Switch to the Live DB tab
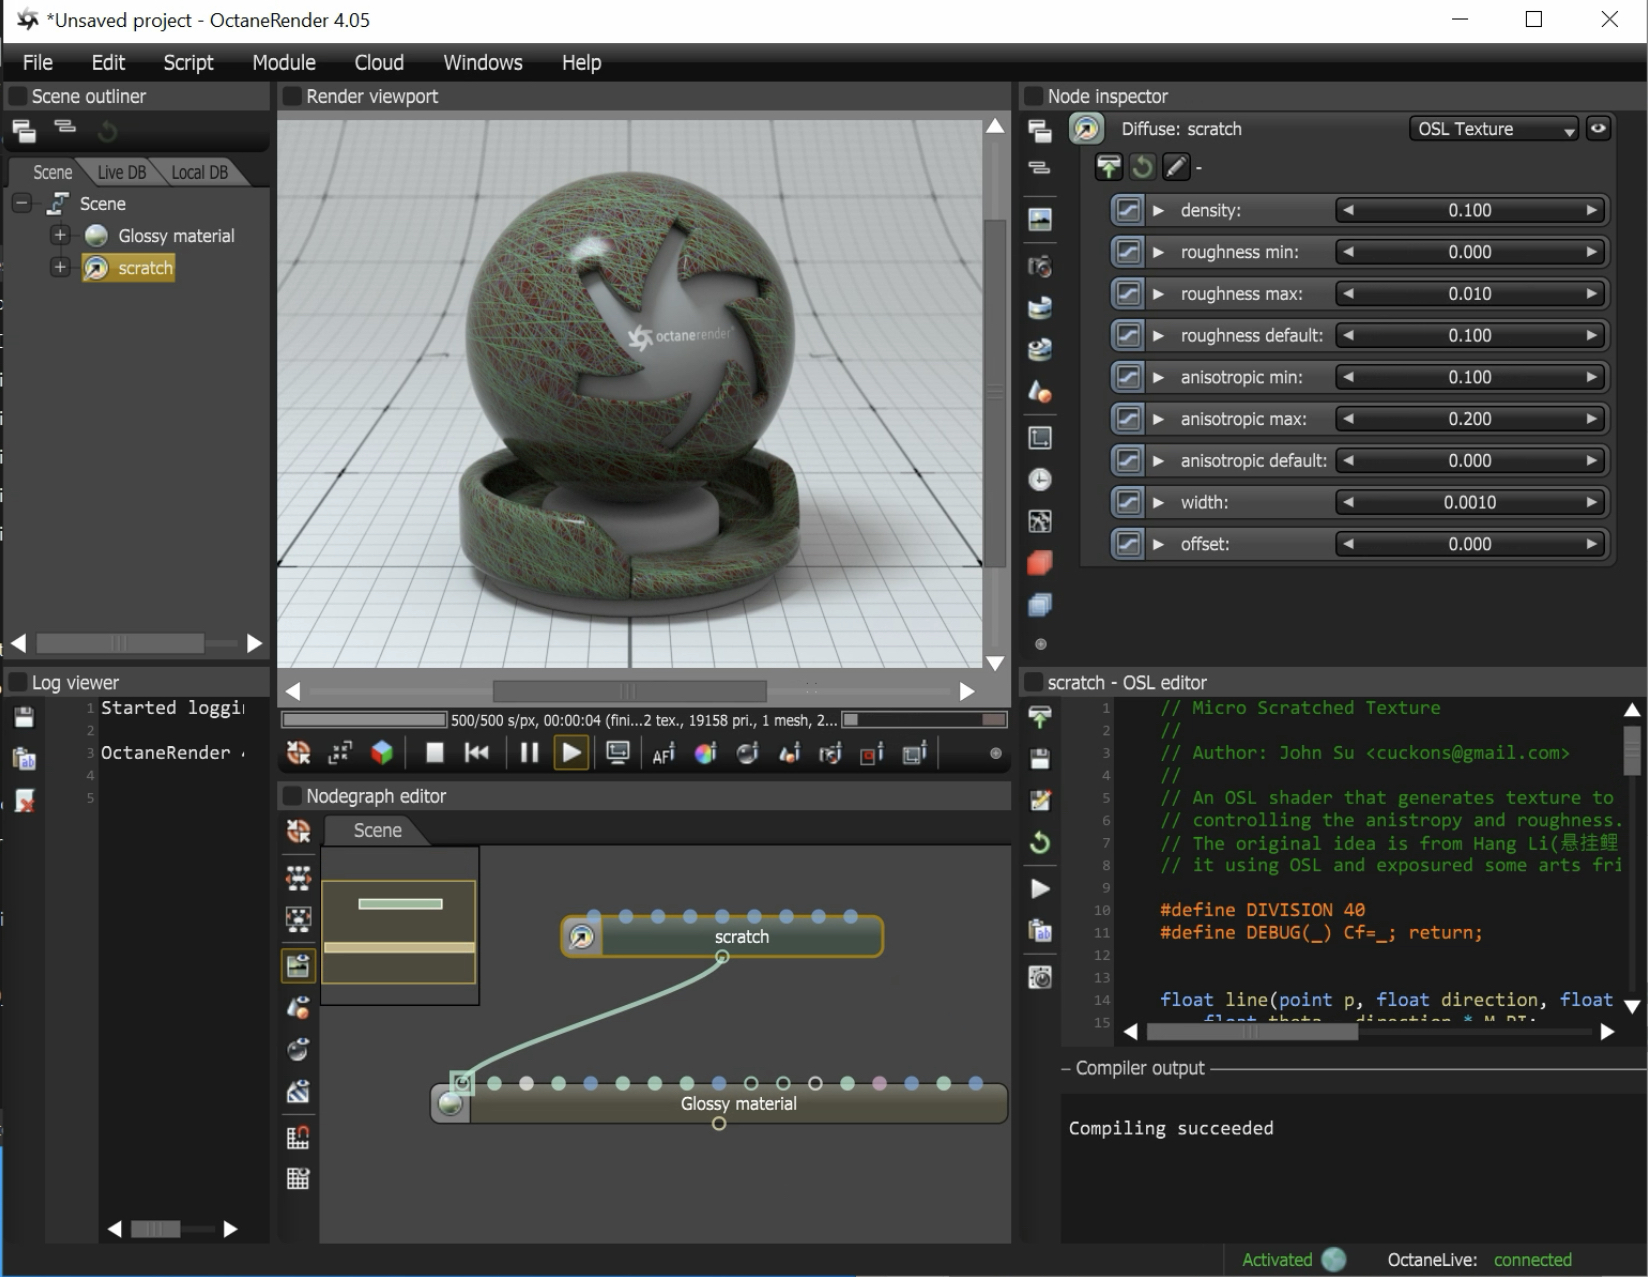This screenshot has height=1277, width=1648. coord(122,172)
